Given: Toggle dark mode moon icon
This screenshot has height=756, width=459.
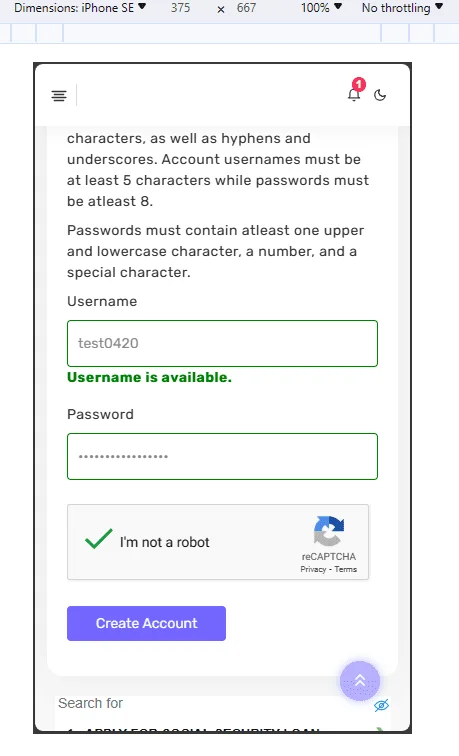Looking at the screenshot, I should point(380,95).
